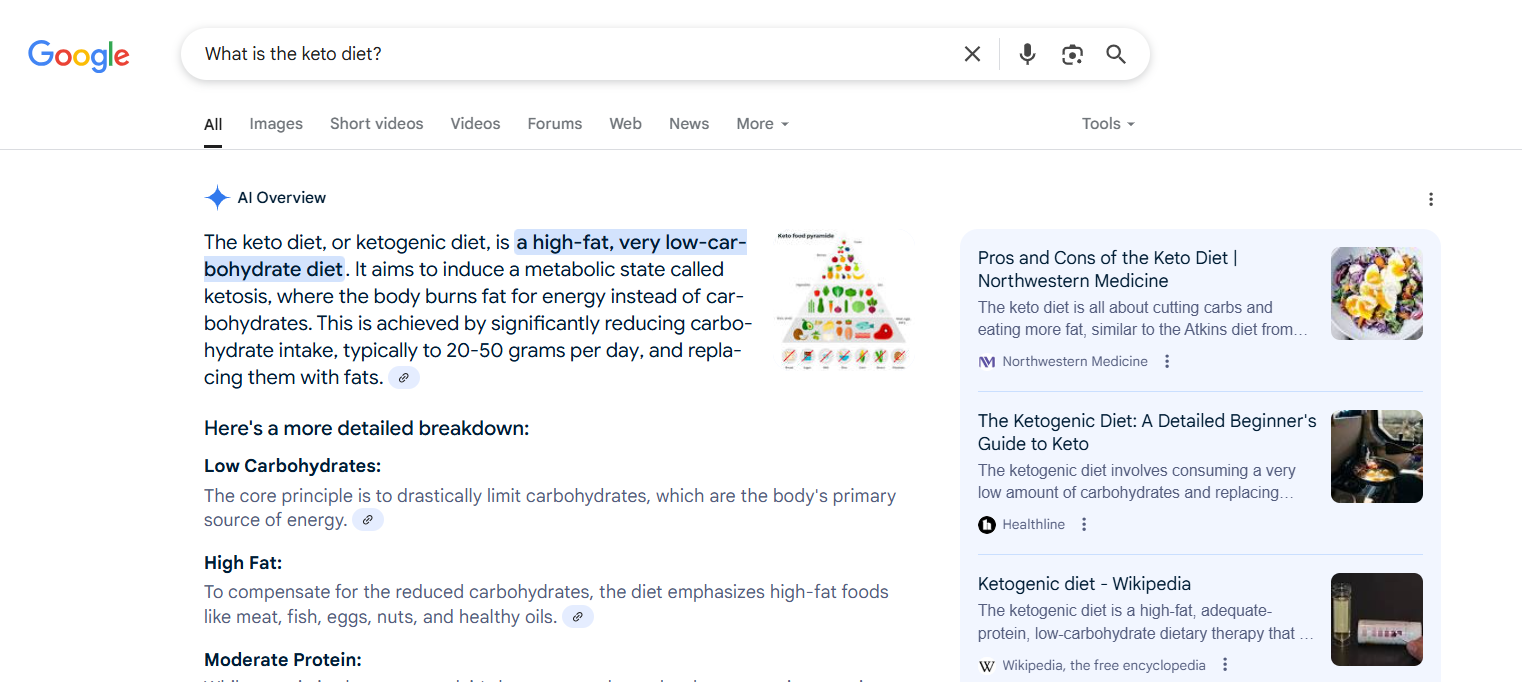Select the News search tab
1522x682 pixels.
pos(688,123)
